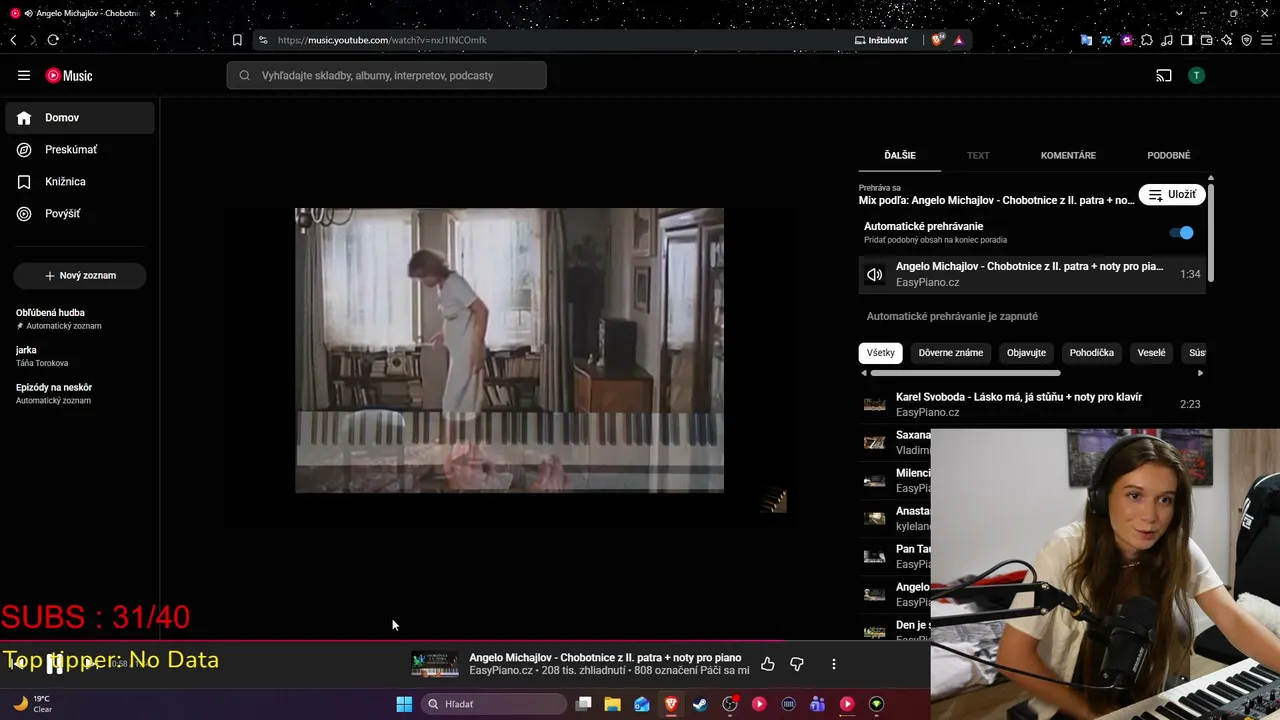Focus the song search field
Screen dimensions: 1280x720
(x=386, y=75)
